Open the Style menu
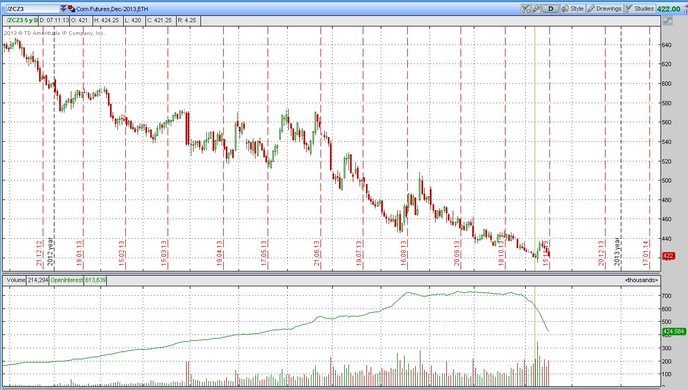 point(573,8)
